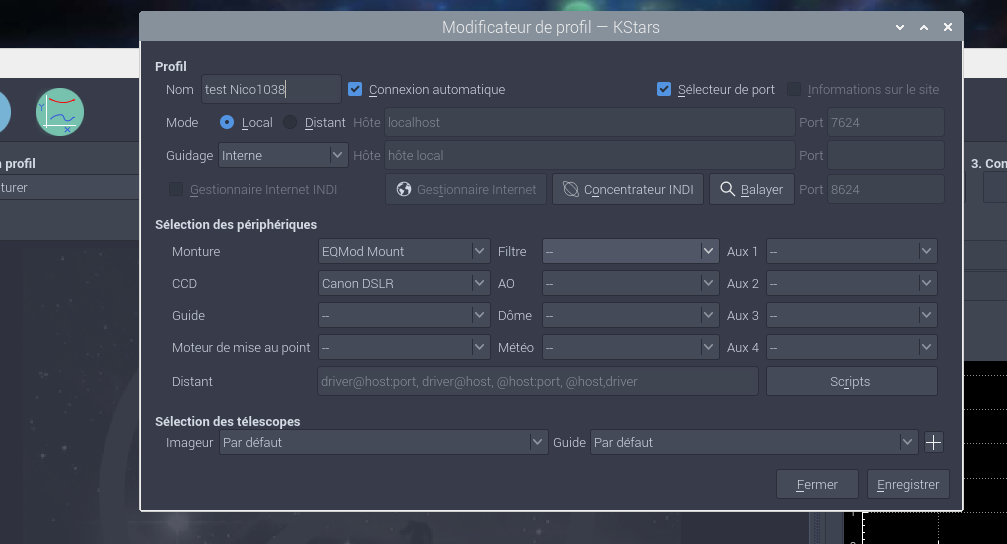Select the Local mode radio button

[227, 122]
